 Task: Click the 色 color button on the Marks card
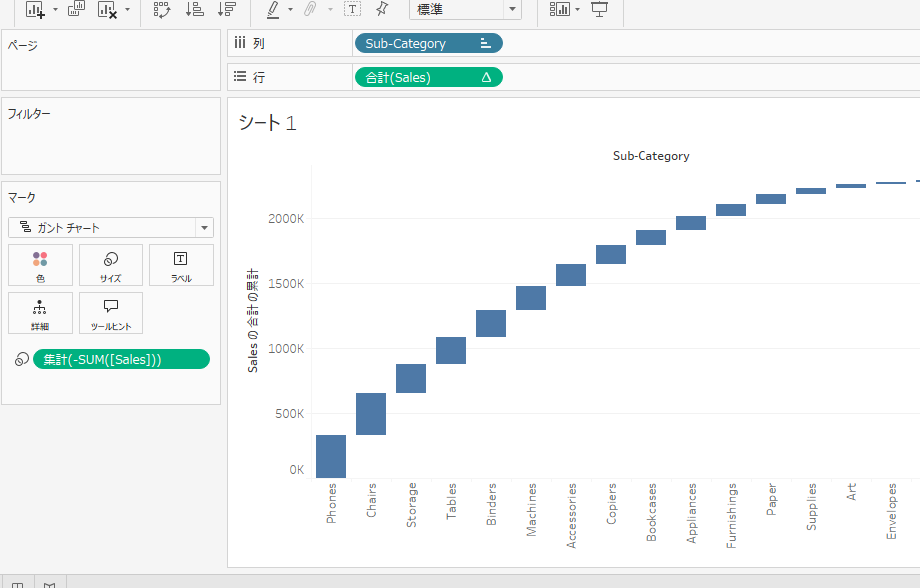point(40,265)
